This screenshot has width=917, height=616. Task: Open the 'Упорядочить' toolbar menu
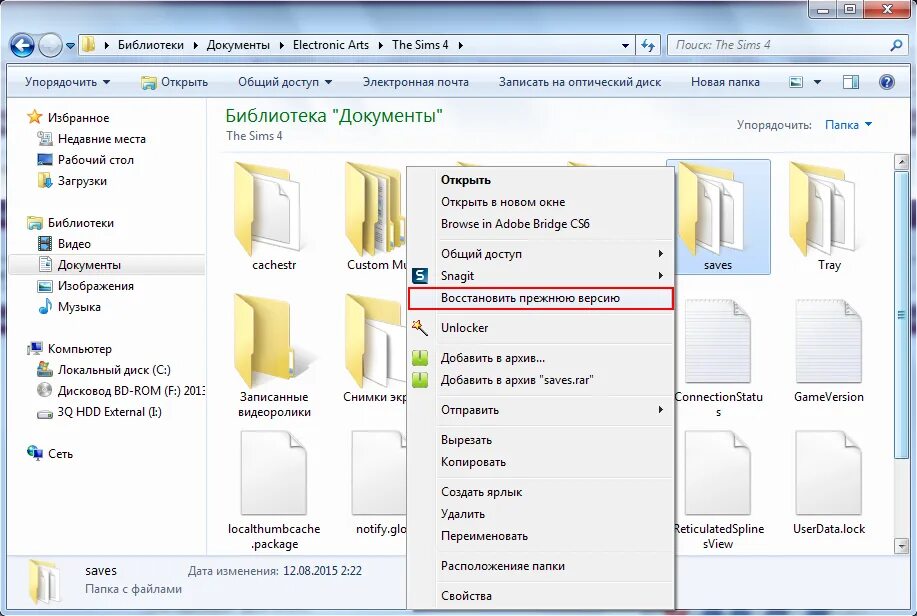(x=67, y=82)
